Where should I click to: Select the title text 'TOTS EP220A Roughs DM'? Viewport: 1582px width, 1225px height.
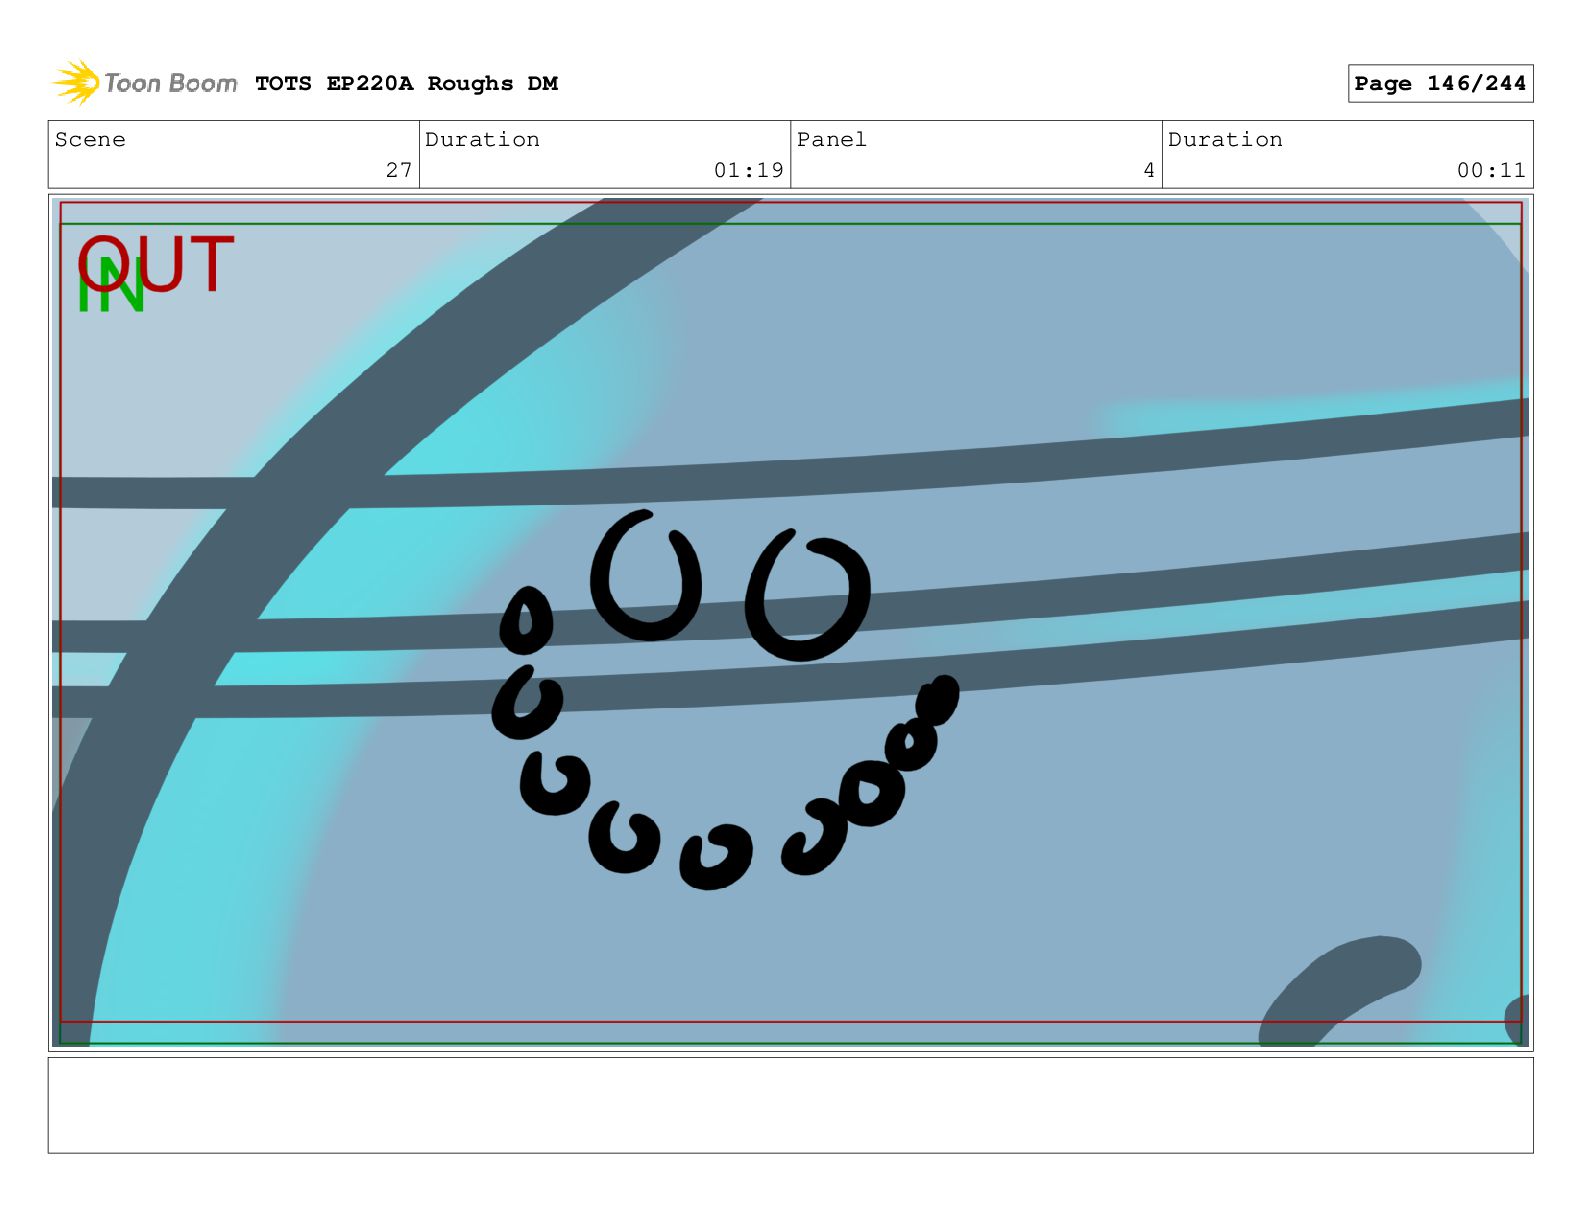406,84
